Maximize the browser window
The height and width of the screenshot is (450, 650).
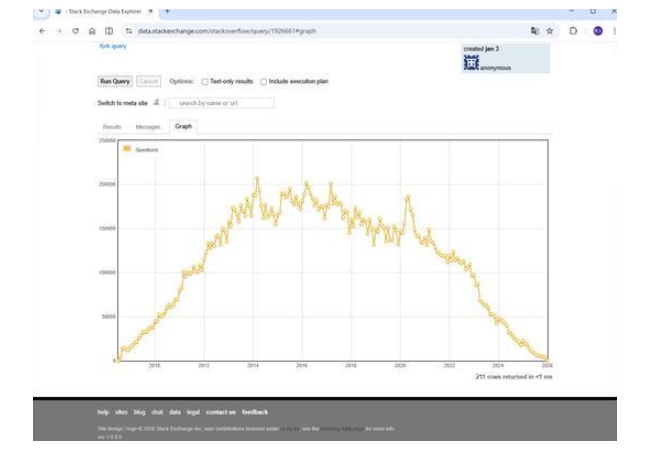pos(593,11)
